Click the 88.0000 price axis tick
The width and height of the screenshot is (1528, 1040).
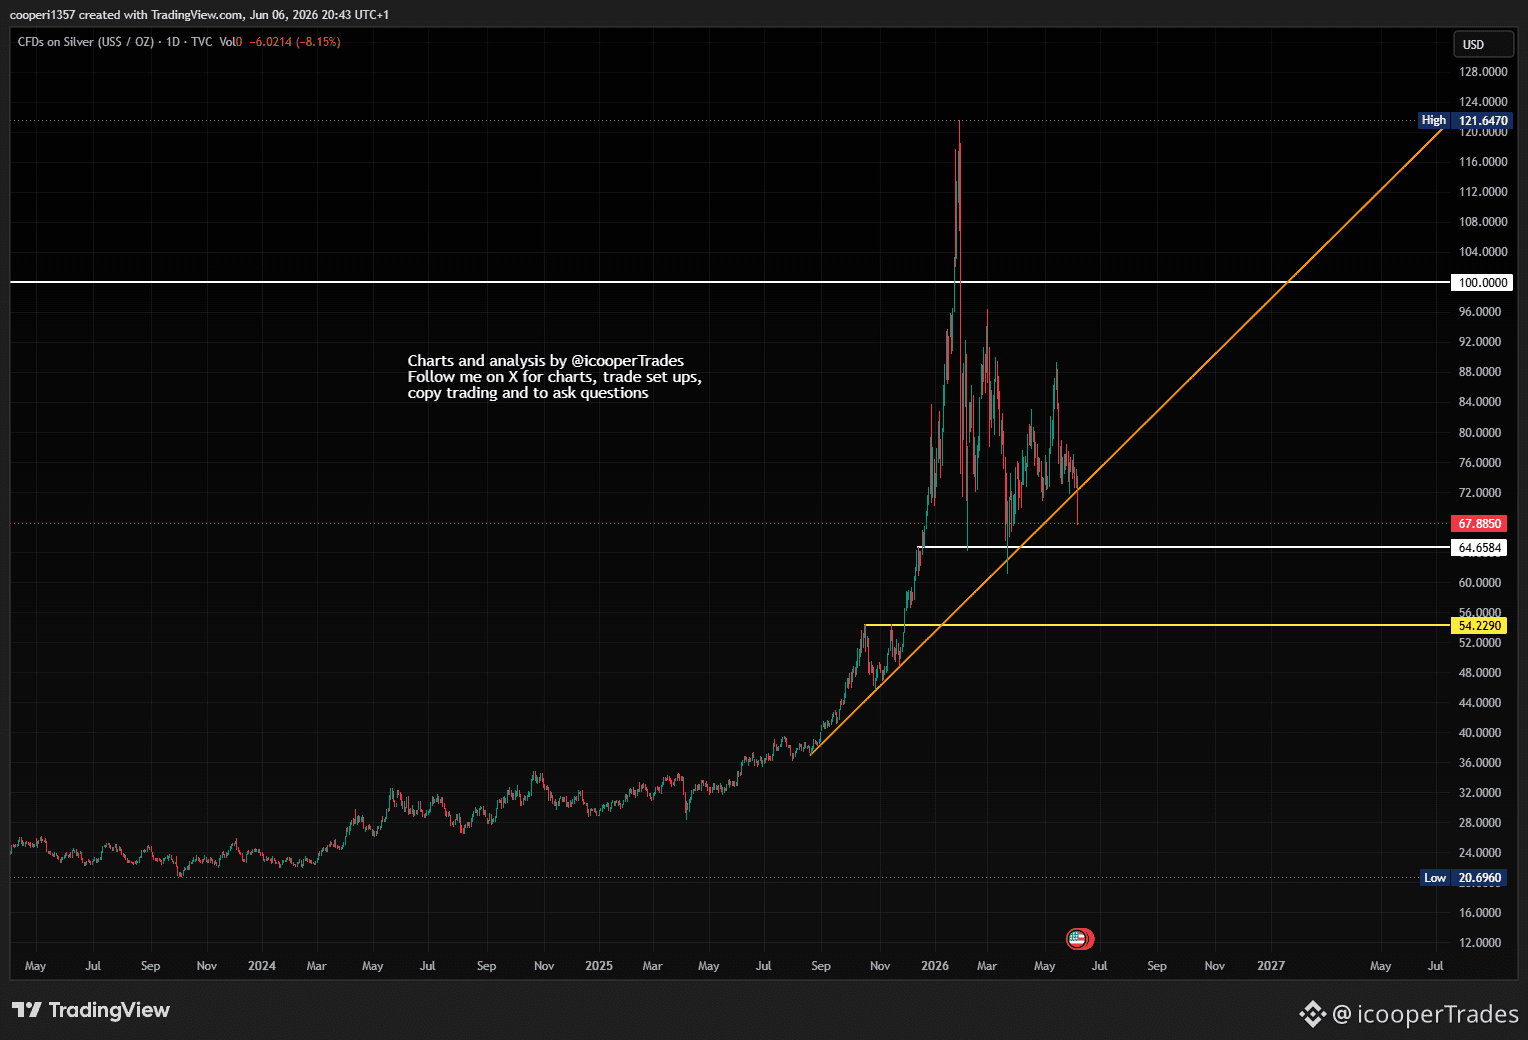[1480, 372]
